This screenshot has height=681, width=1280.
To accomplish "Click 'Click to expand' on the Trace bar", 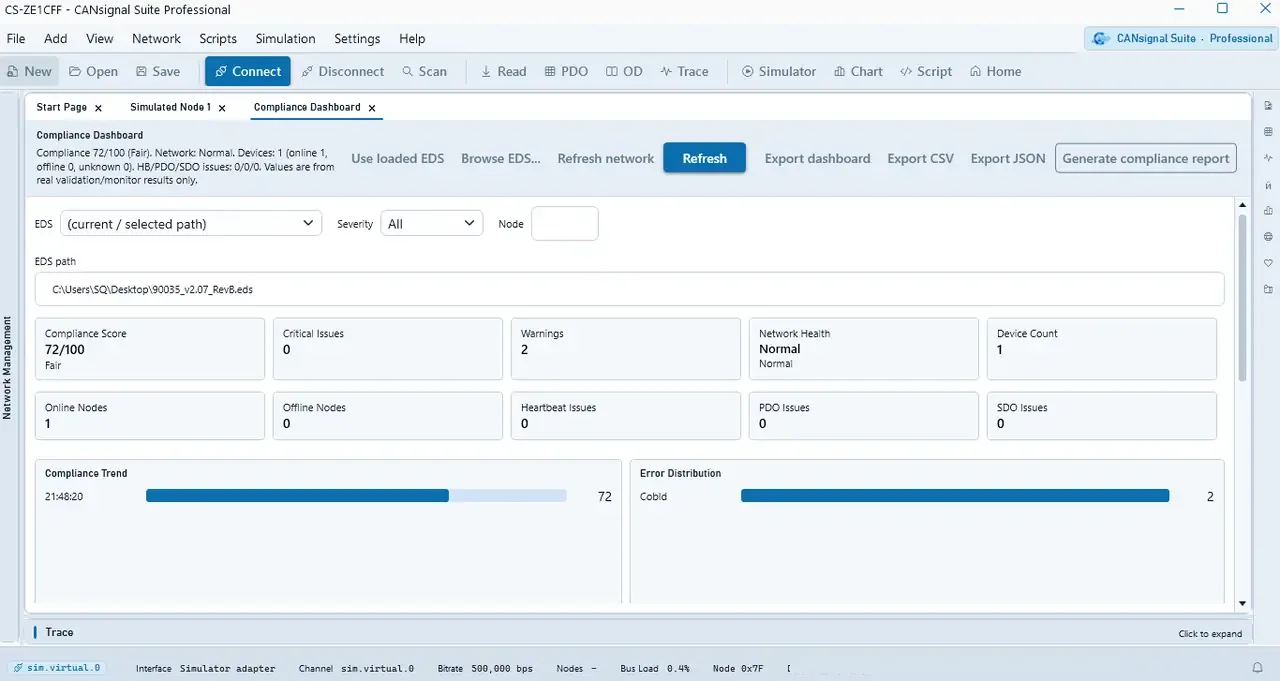I will 1210,634.
